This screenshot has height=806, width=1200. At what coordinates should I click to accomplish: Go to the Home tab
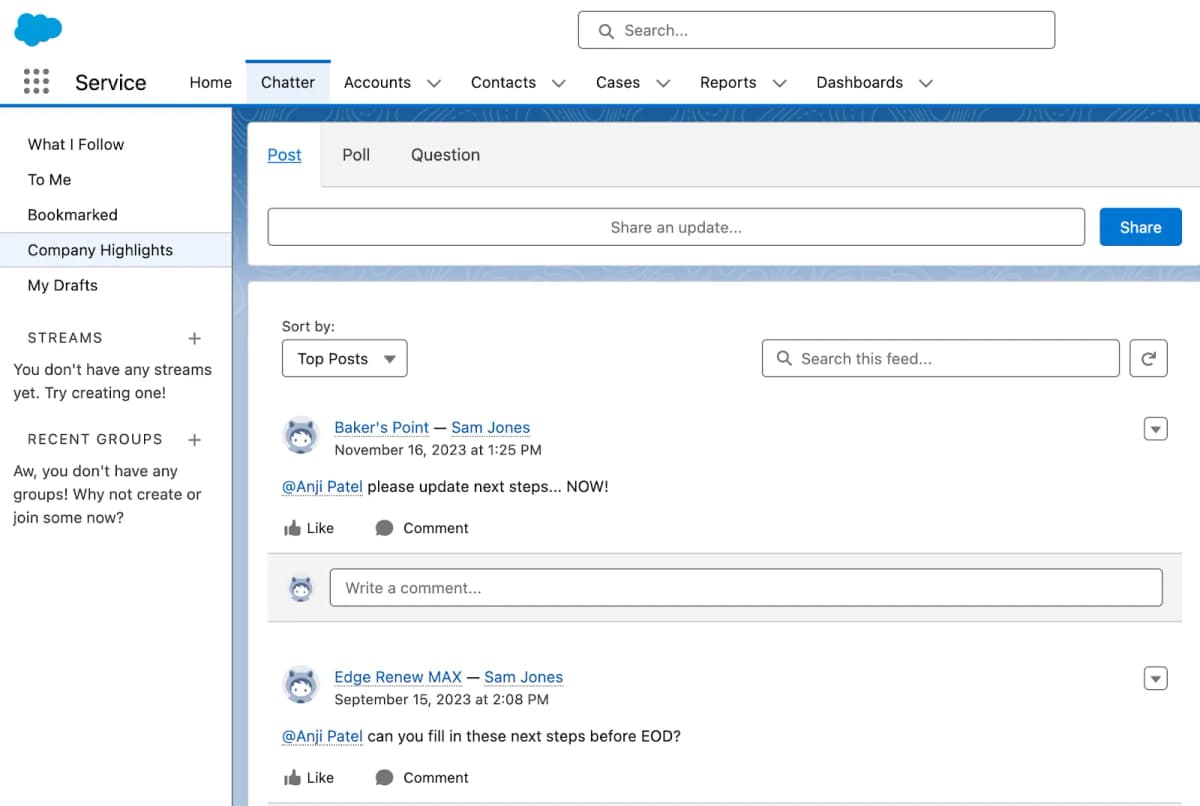211,83
